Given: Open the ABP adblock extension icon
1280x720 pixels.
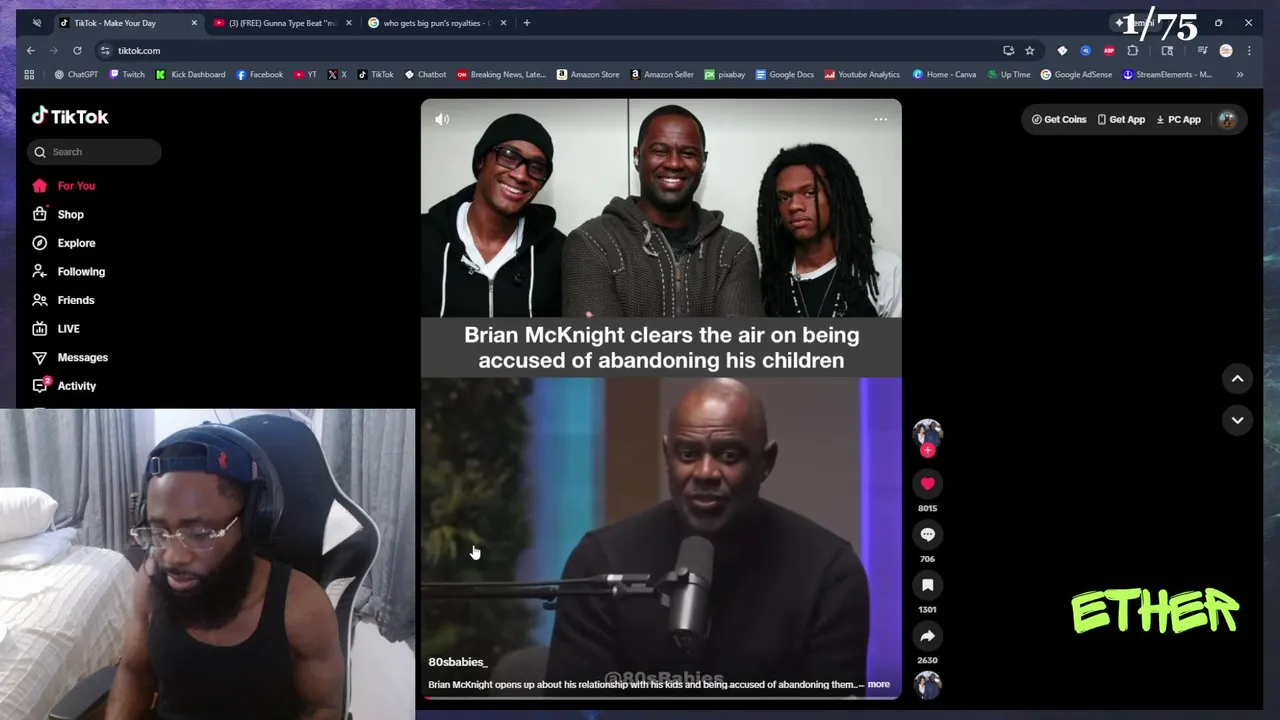Looking at the screenshot, I should point(1109,51).
